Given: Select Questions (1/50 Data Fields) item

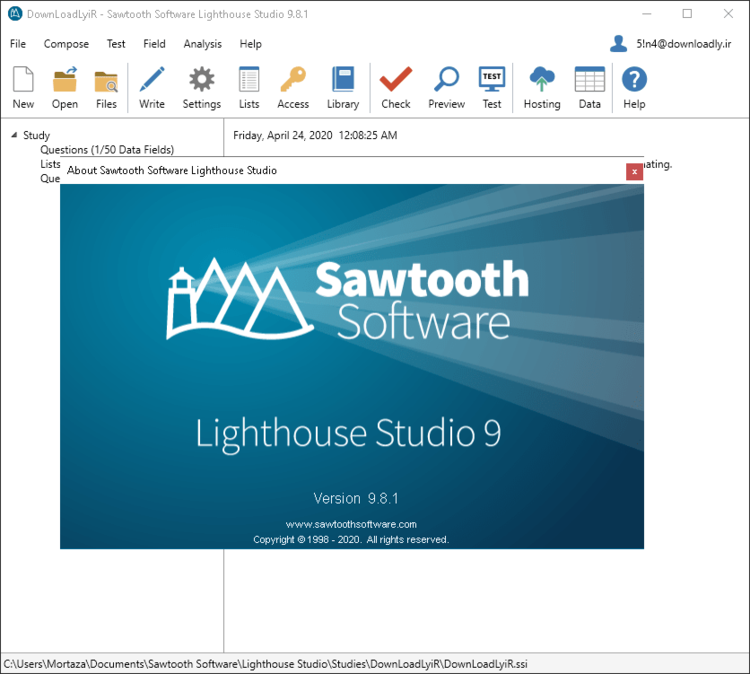Looking at the screenshot, I should pos(107,150).
